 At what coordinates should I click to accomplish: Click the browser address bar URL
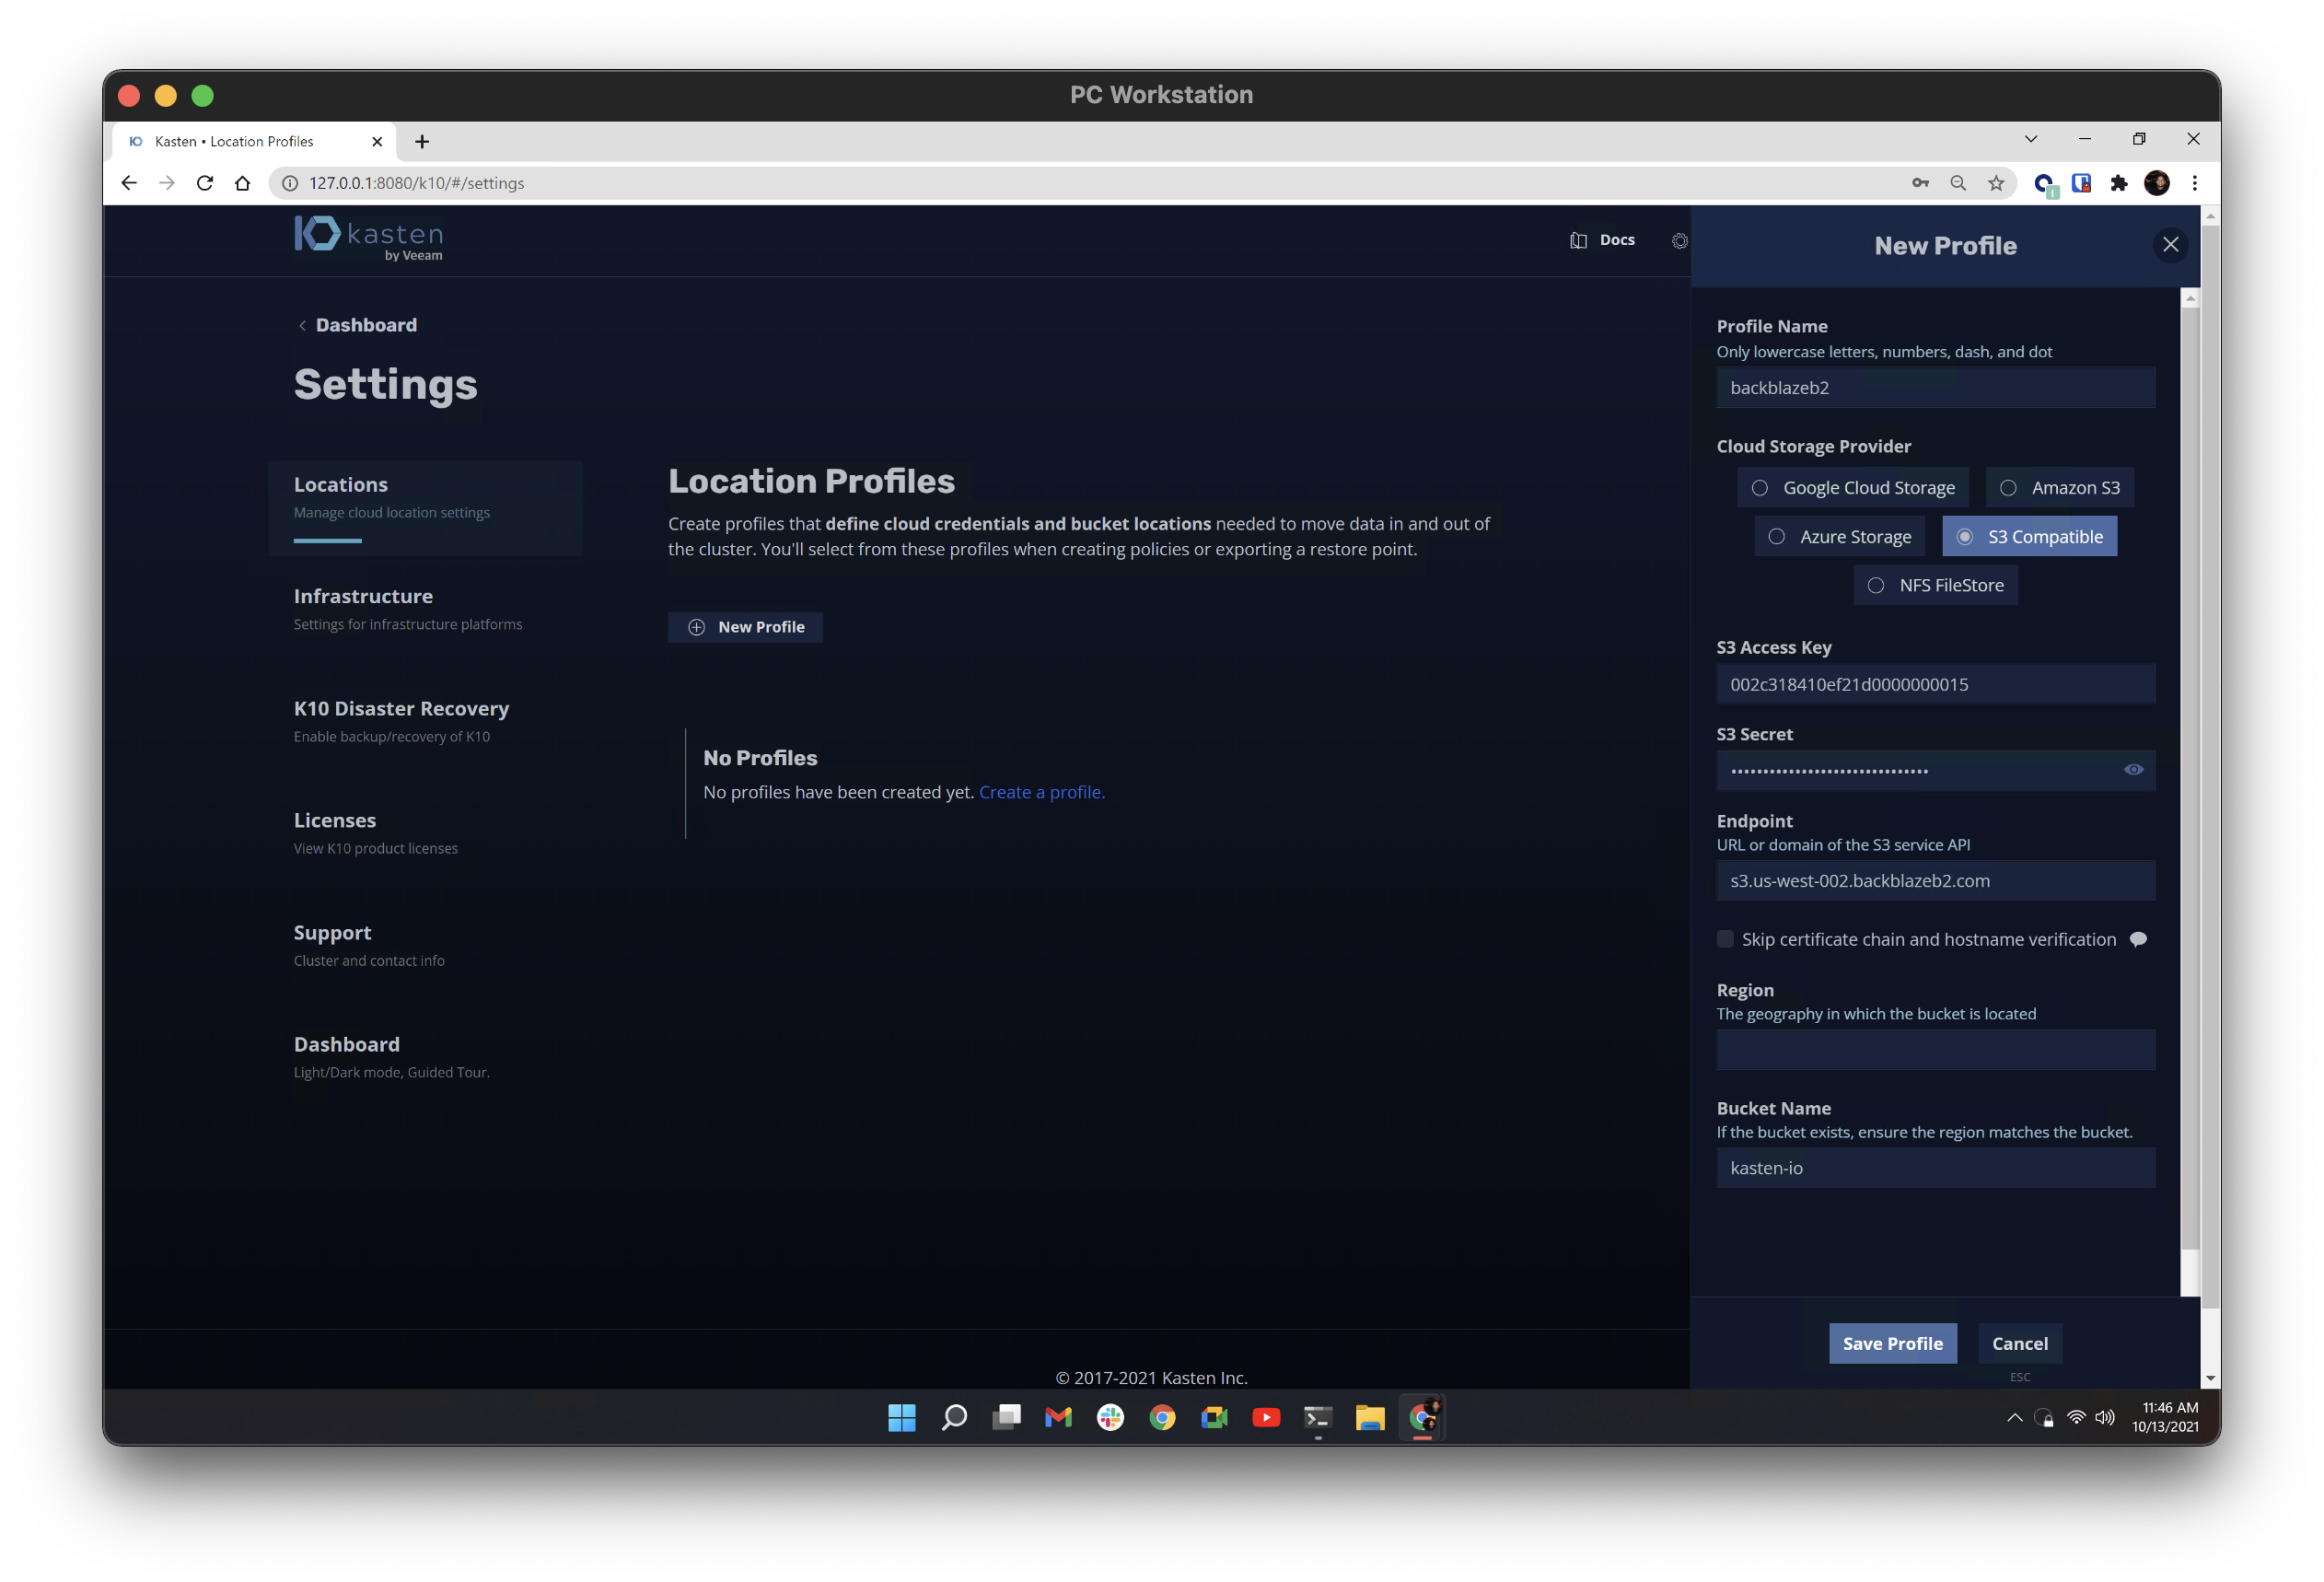point(417,183)
